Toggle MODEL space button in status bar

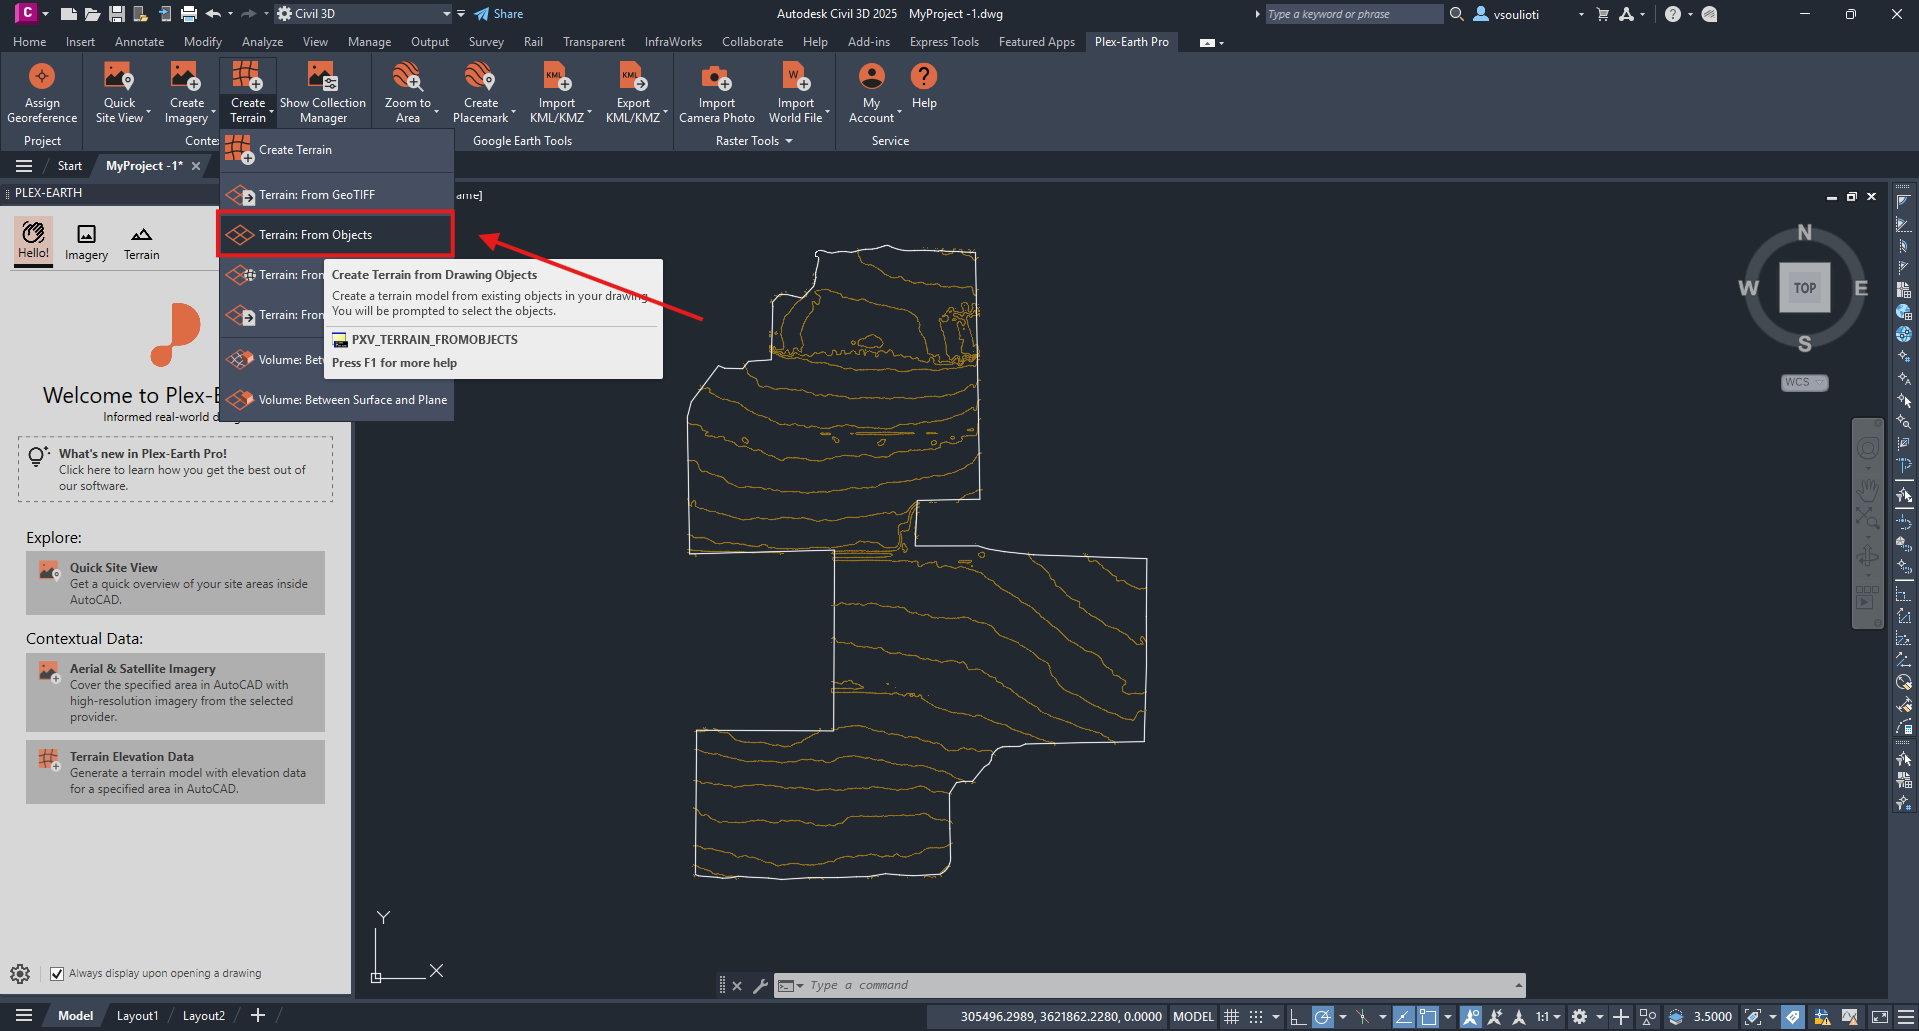tap(1193, 1017)
